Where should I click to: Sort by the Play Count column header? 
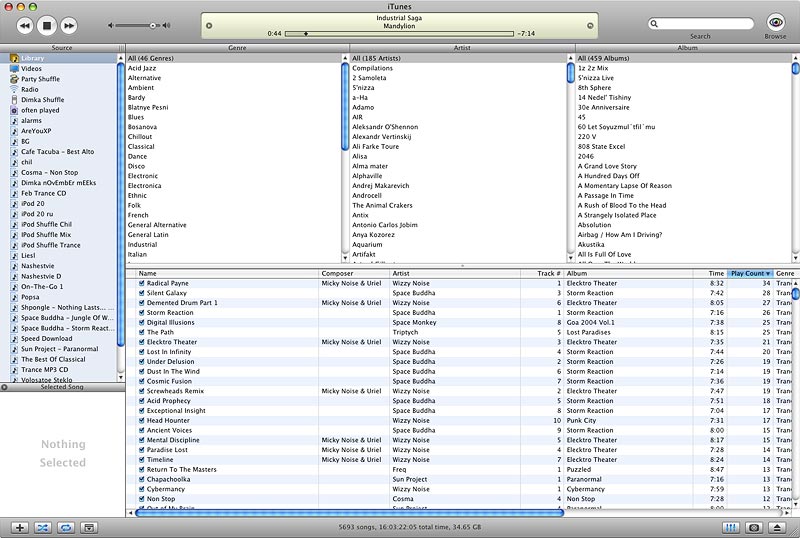coord(750,274)
